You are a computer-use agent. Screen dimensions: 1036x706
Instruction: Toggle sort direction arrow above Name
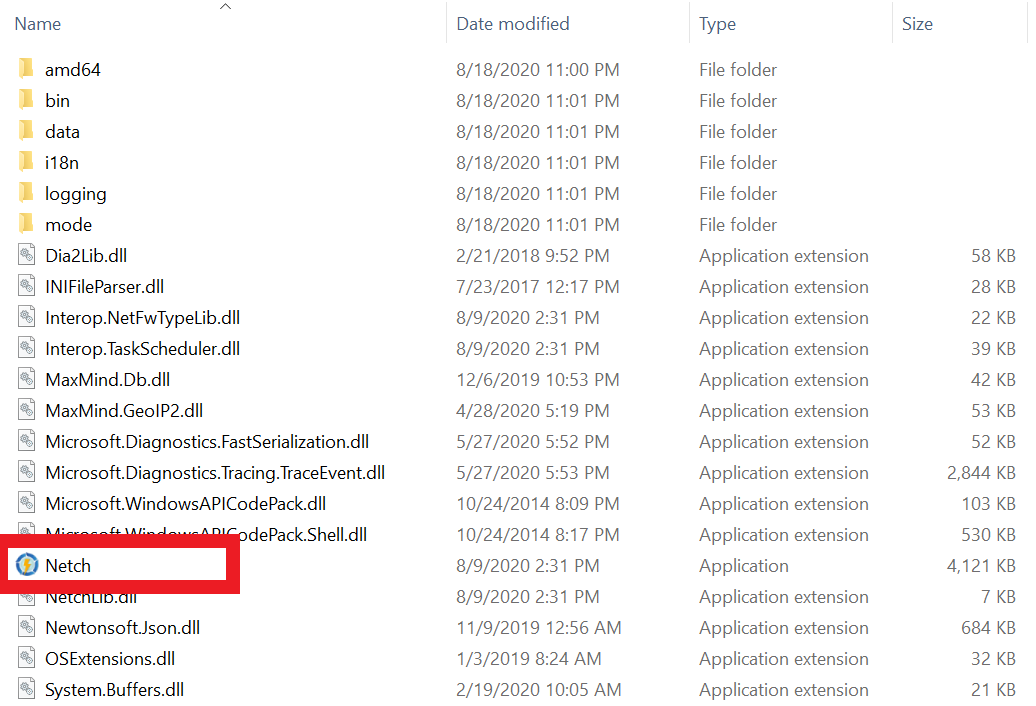pos(226,7)
